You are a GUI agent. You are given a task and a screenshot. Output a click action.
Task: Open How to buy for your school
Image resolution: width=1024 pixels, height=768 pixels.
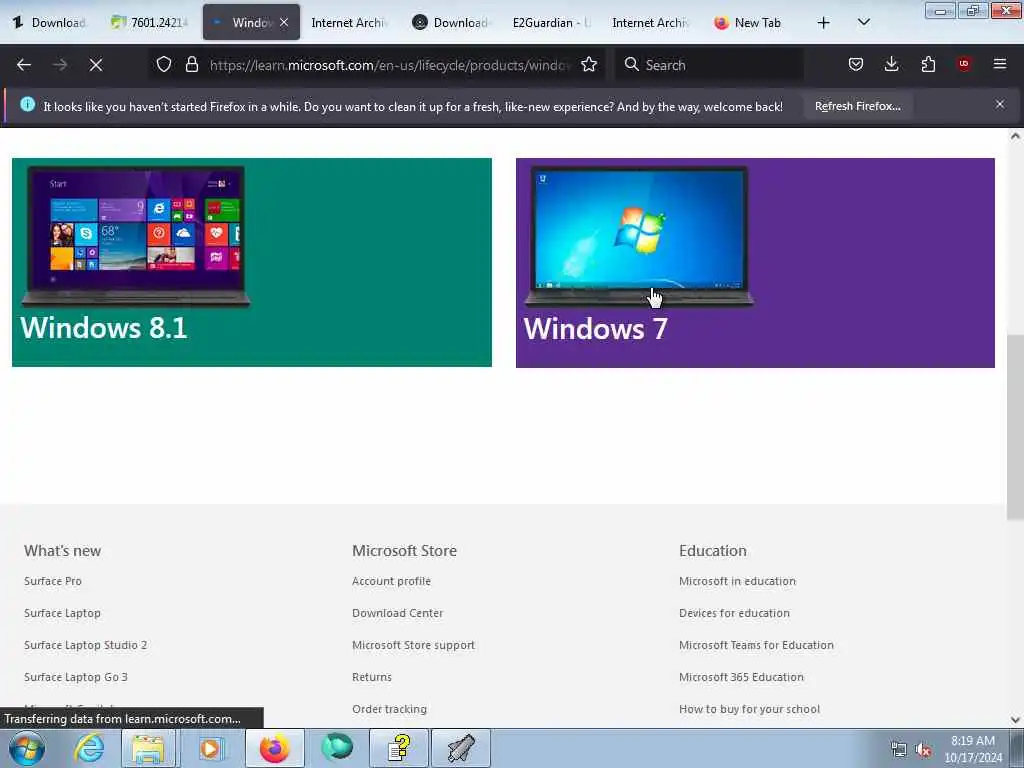tap(749, 709)
